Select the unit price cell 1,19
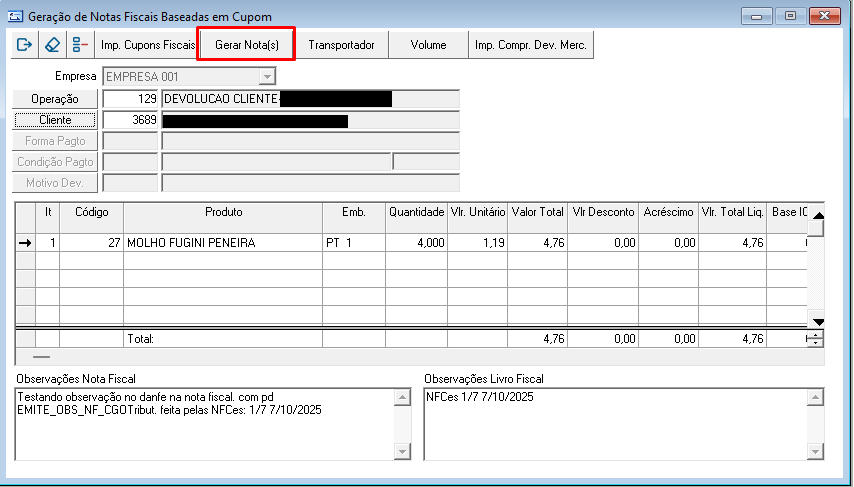This screenshot has width=854, height=487. pos(478,243)
